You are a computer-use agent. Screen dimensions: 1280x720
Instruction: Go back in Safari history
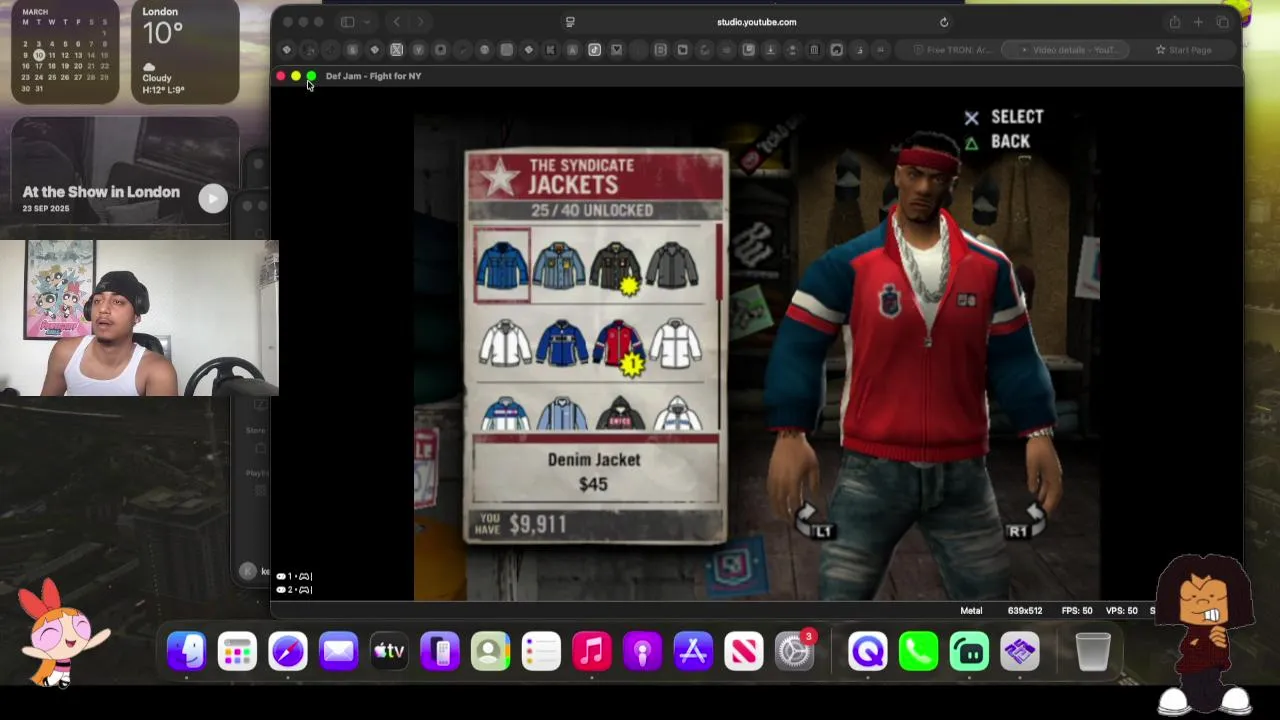396,22
